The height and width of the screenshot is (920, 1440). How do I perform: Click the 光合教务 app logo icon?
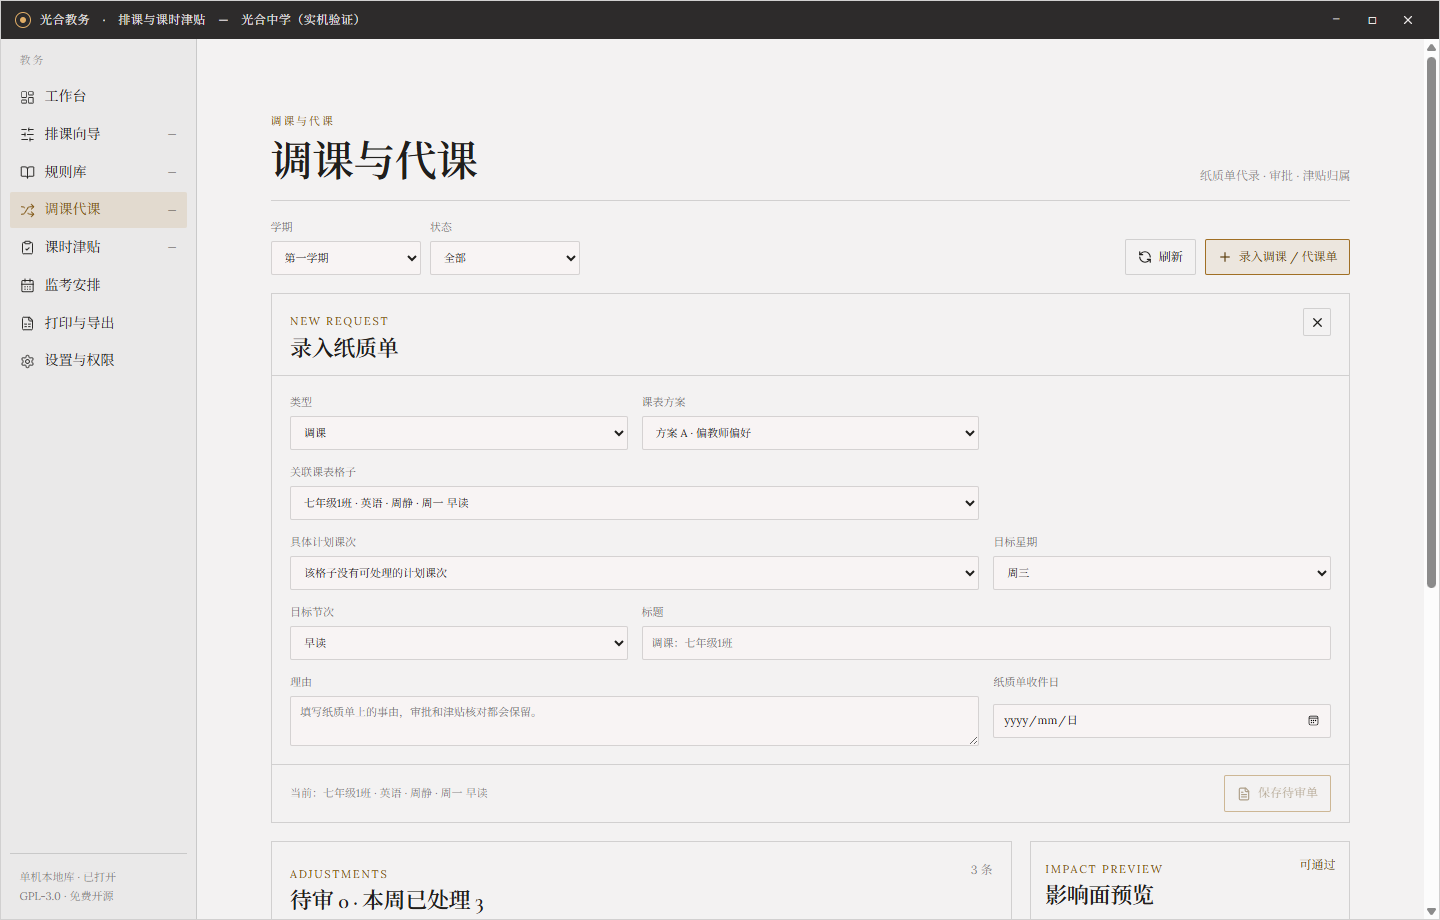pyautogui.click(x=23, y=20)
